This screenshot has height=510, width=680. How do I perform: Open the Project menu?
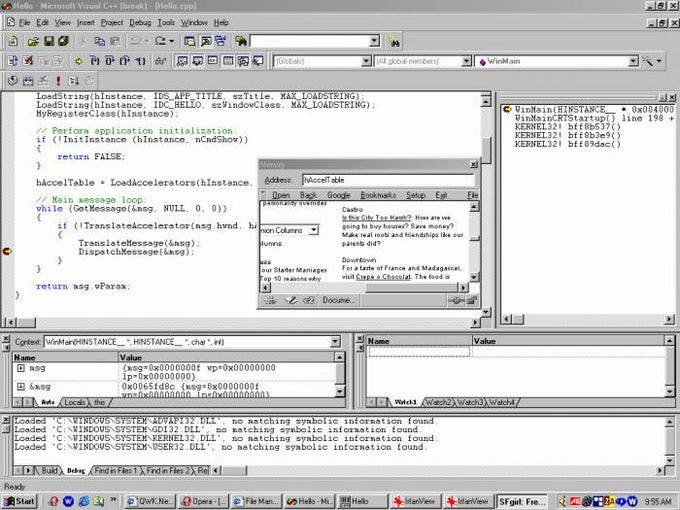(x=112, y=23)
